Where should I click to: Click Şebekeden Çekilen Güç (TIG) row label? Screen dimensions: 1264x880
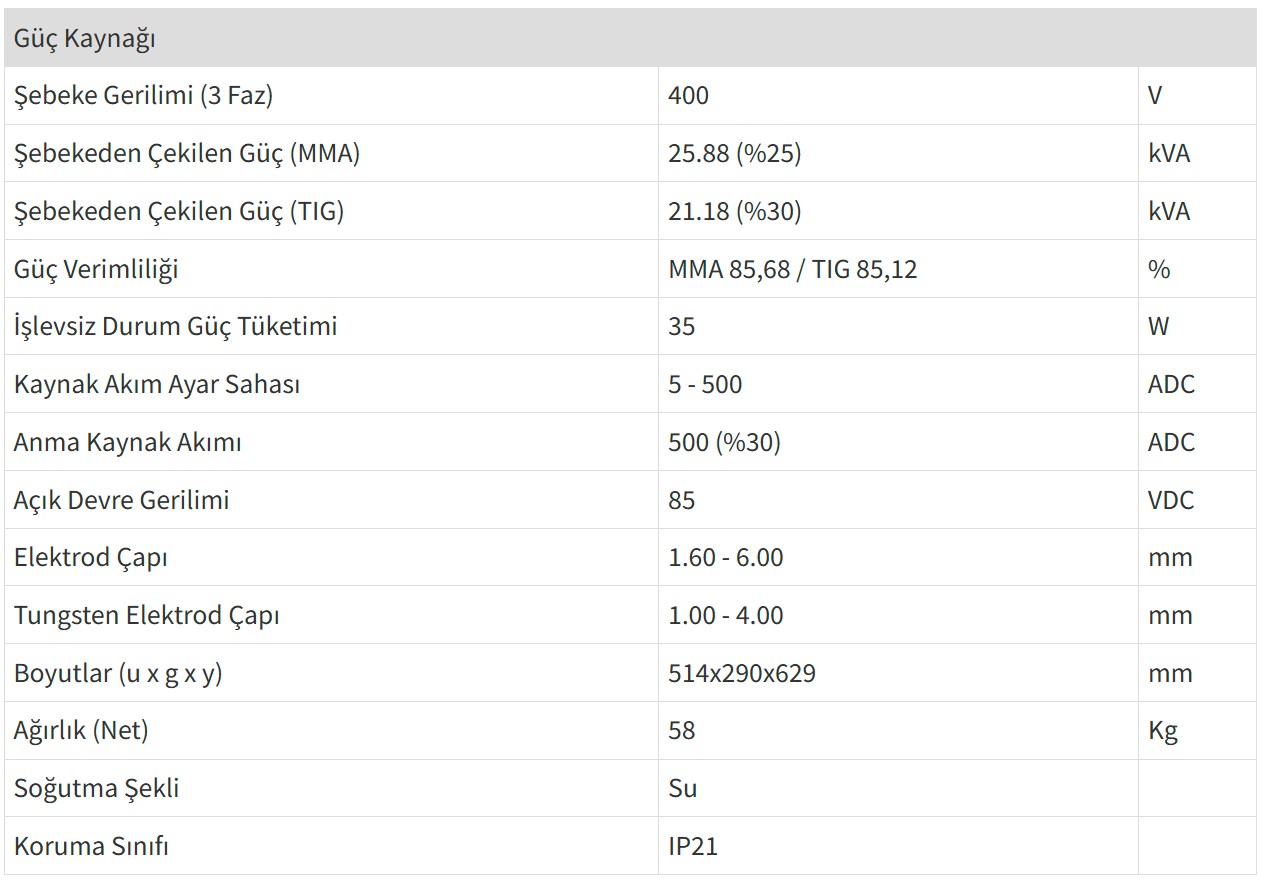pyautogui.click(x=179, y=212)
